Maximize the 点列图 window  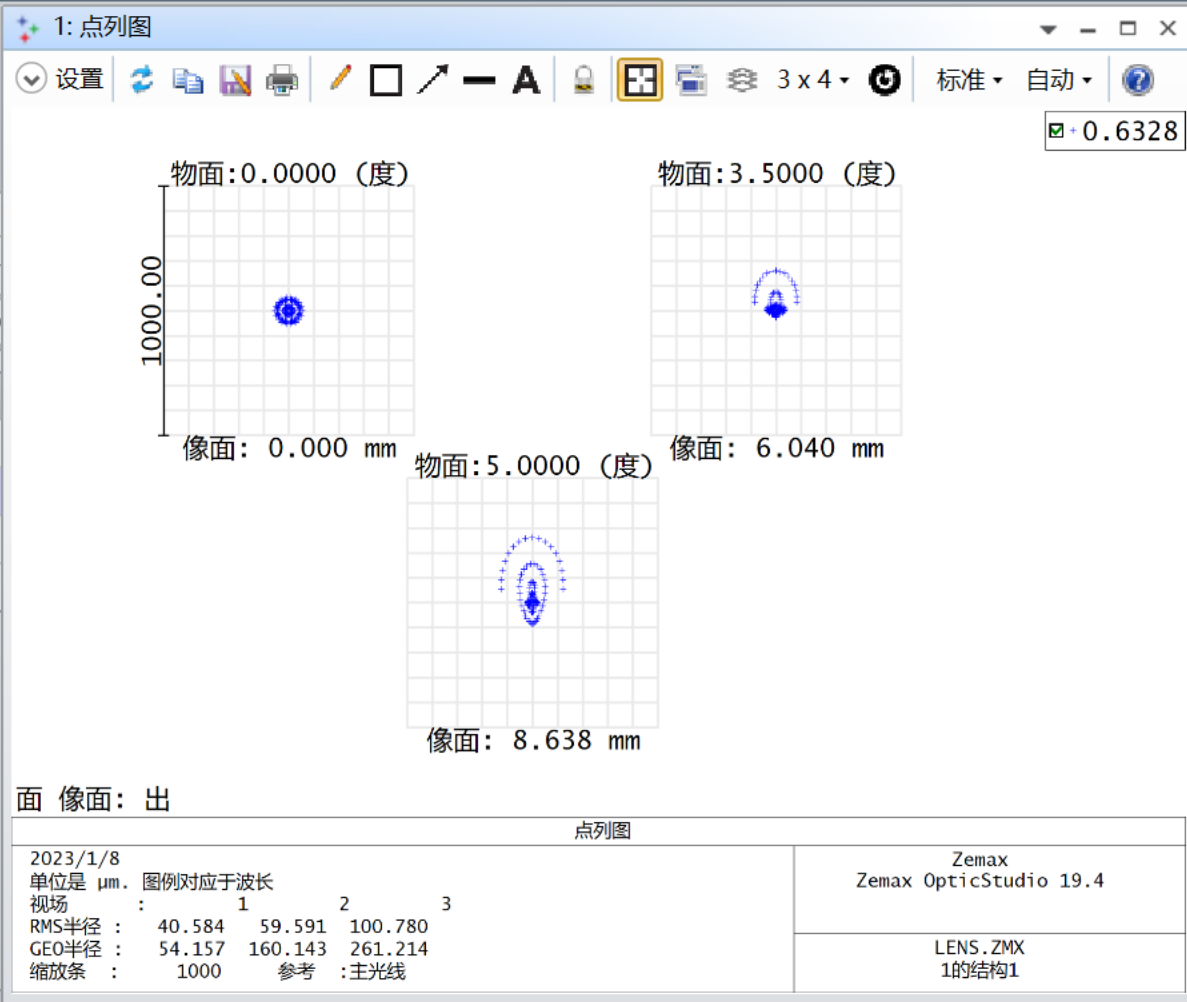point(1128,28)
